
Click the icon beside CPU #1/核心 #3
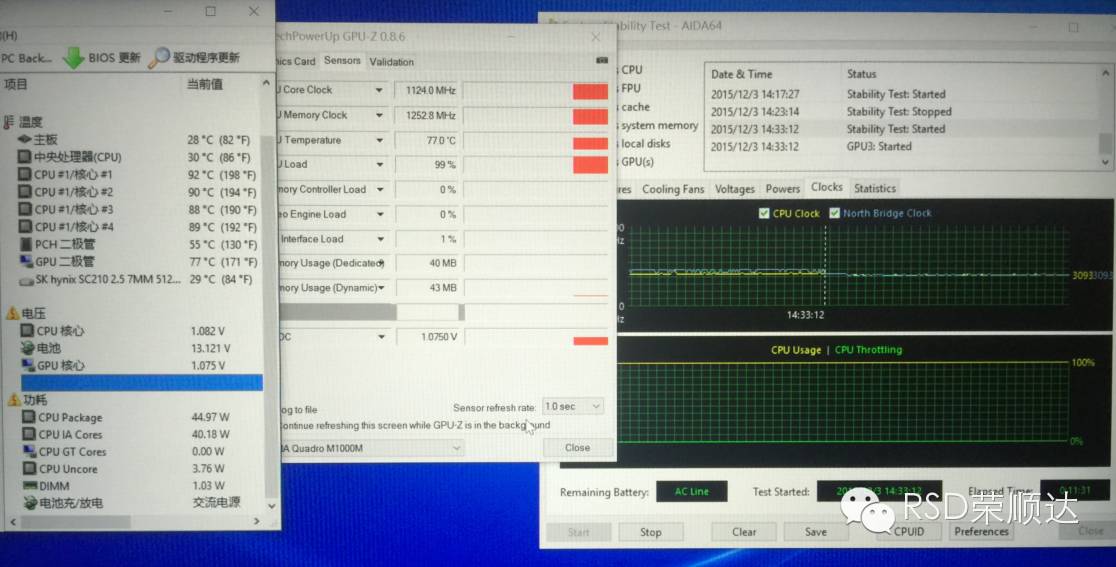click(25, 209)
